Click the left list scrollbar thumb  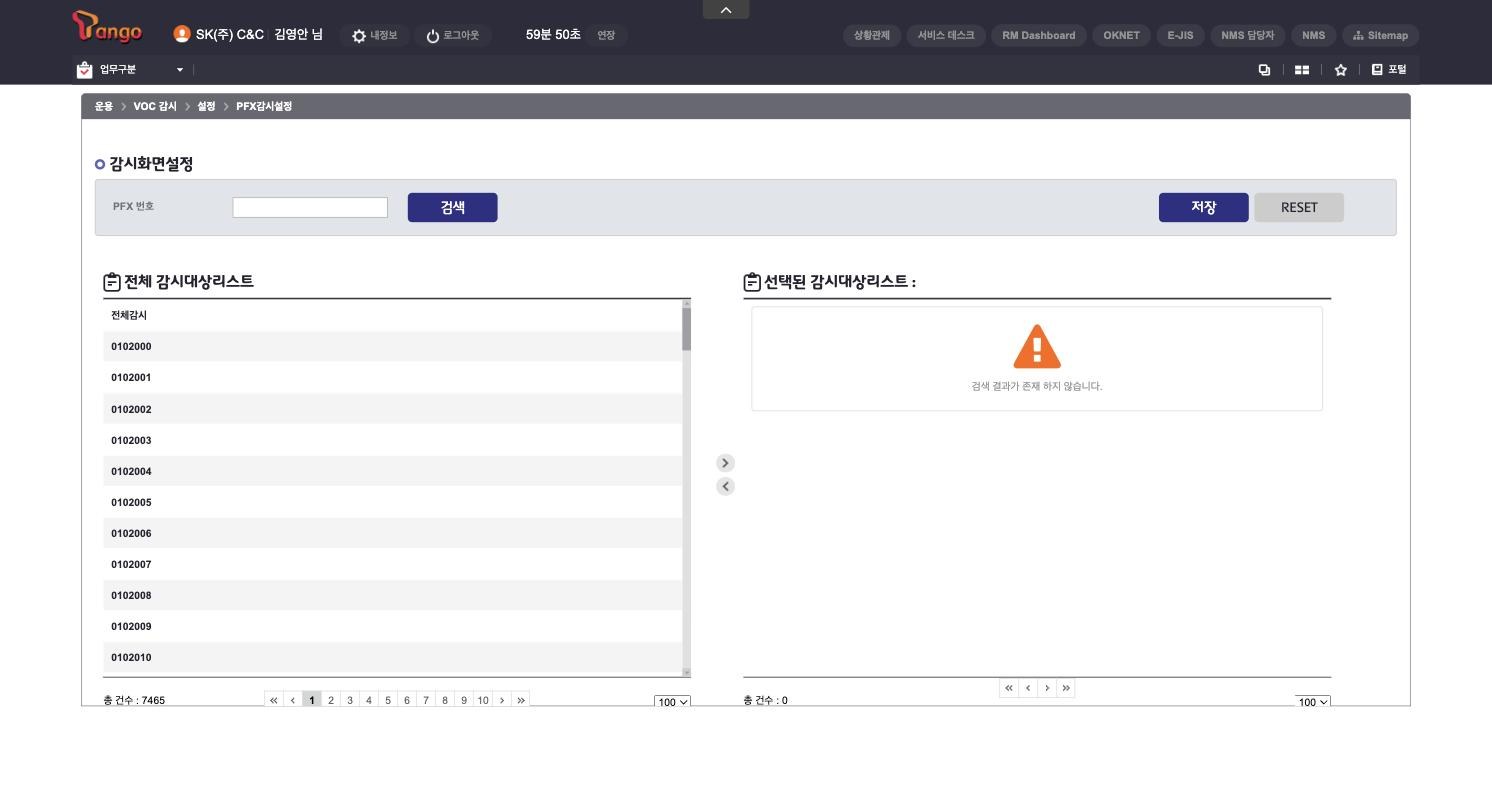click(x=687, y=329)
